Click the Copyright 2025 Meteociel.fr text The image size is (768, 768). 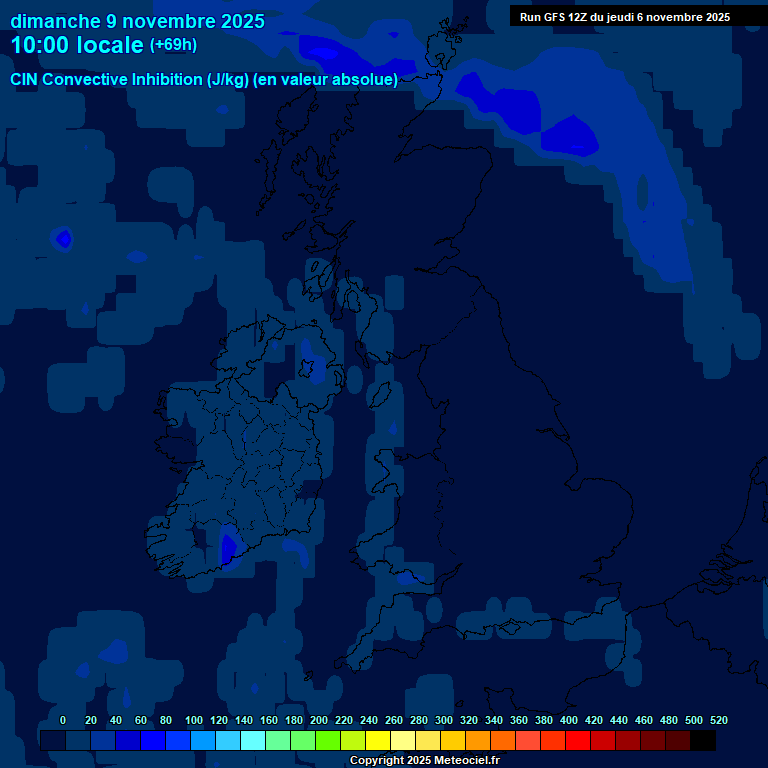coord(425,760)
